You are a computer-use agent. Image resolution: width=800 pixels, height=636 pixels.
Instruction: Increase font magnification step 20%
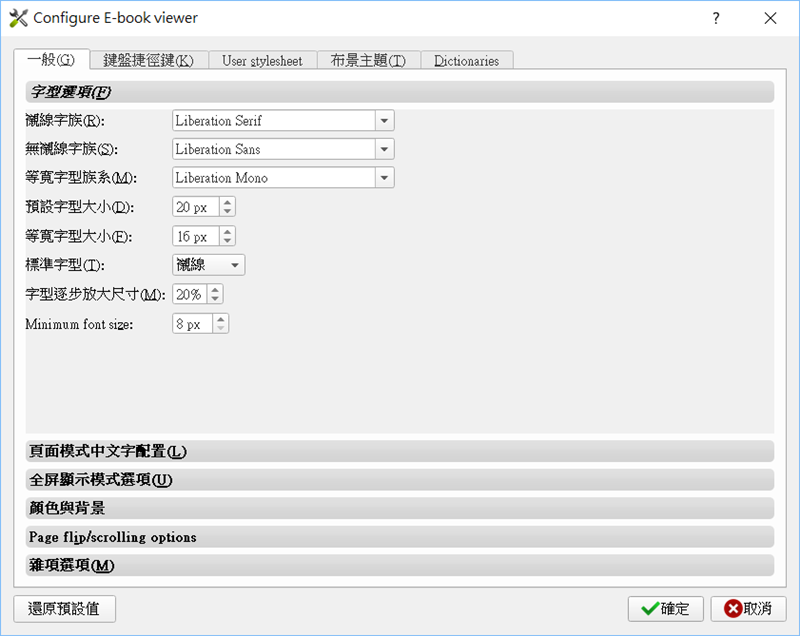point(215,290)
